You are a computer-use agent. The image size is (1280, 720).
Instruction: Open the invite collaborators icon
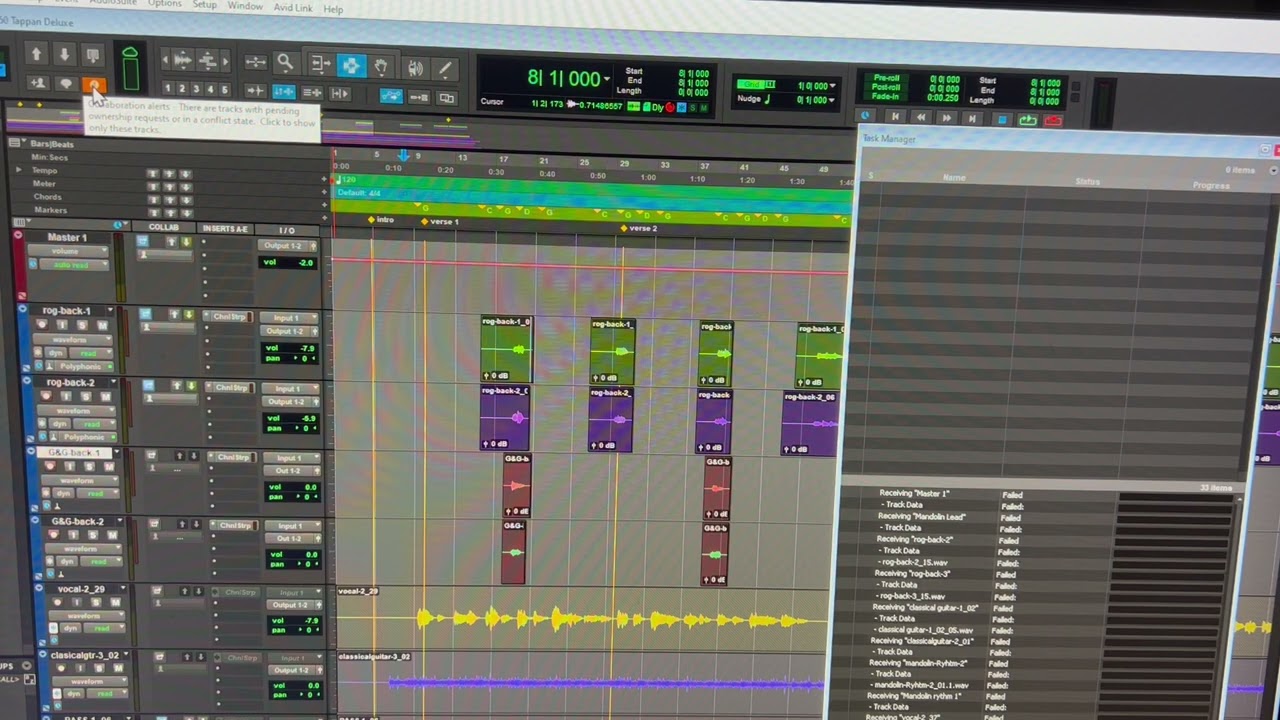coord(39,83)
